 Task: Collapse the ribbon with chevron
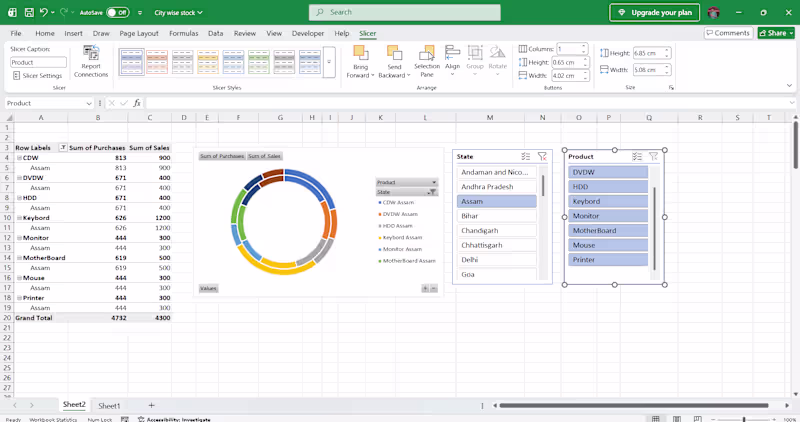coord(789,86)
